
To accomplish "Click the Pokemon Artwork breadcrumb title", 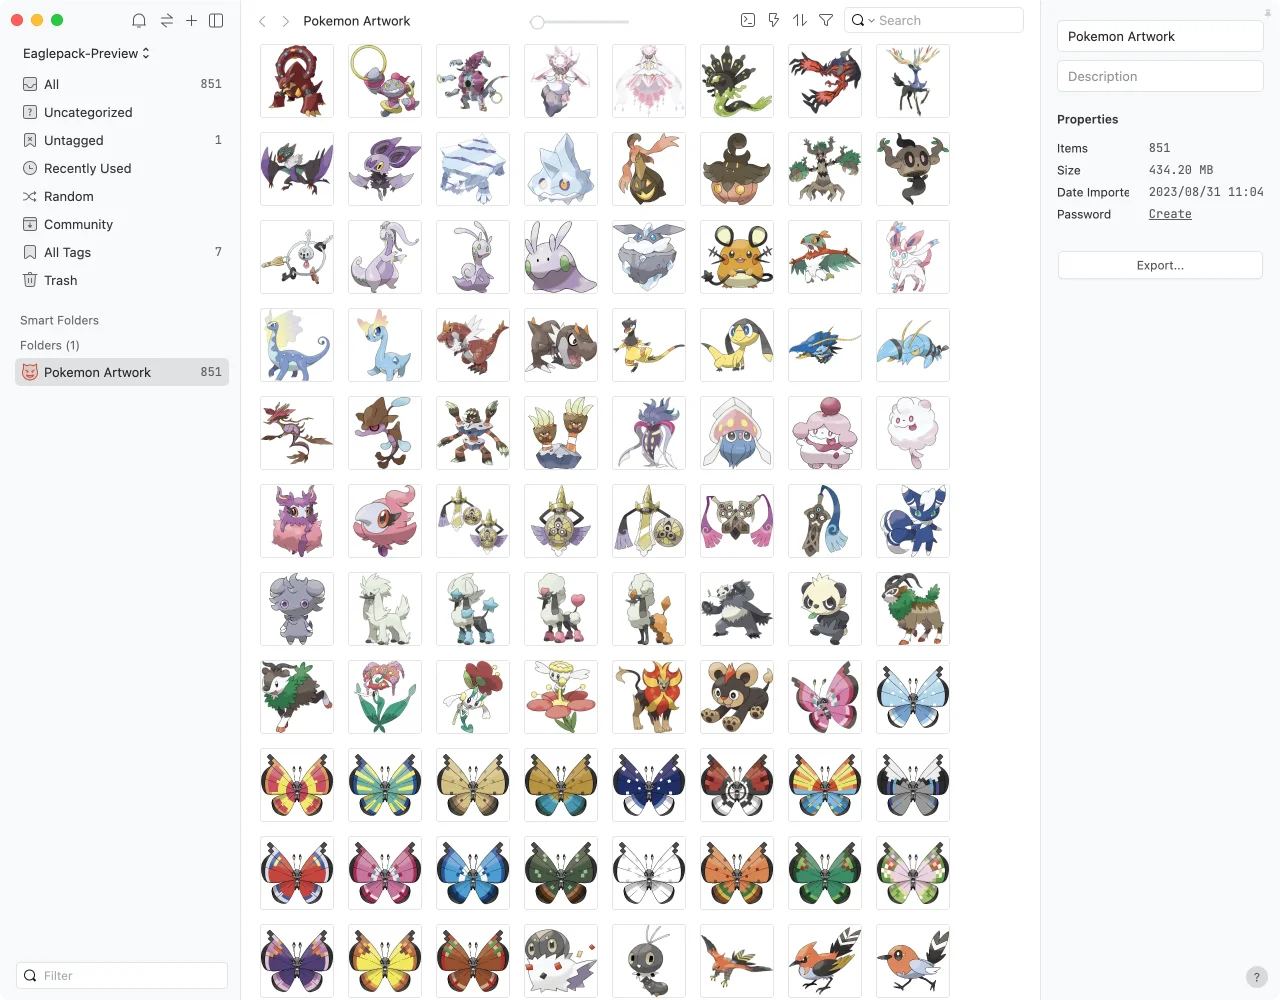I will point(357,21).
